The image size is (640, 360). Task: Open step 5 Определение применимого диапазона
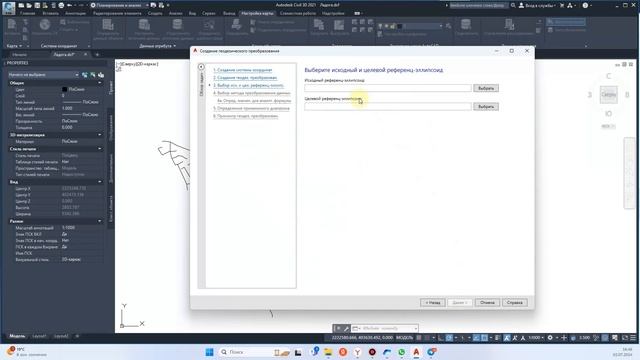point(251,109)
